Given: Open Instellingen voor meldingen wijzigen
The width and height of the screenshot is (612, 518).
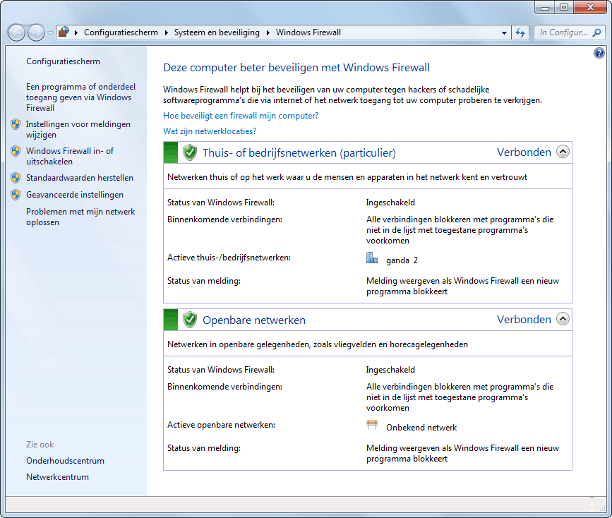Looking at the screenshot, I should click(78, 129).
